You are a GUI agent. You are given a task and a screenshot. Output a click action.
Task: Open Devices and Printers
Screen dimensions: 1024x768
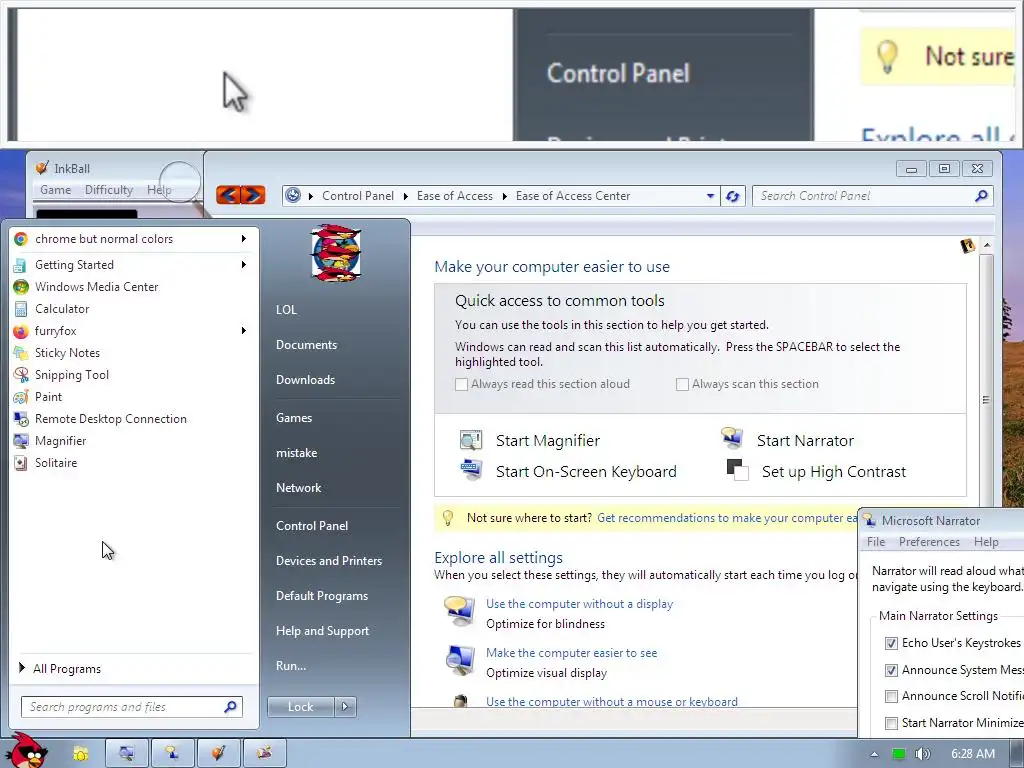point(329,561)
